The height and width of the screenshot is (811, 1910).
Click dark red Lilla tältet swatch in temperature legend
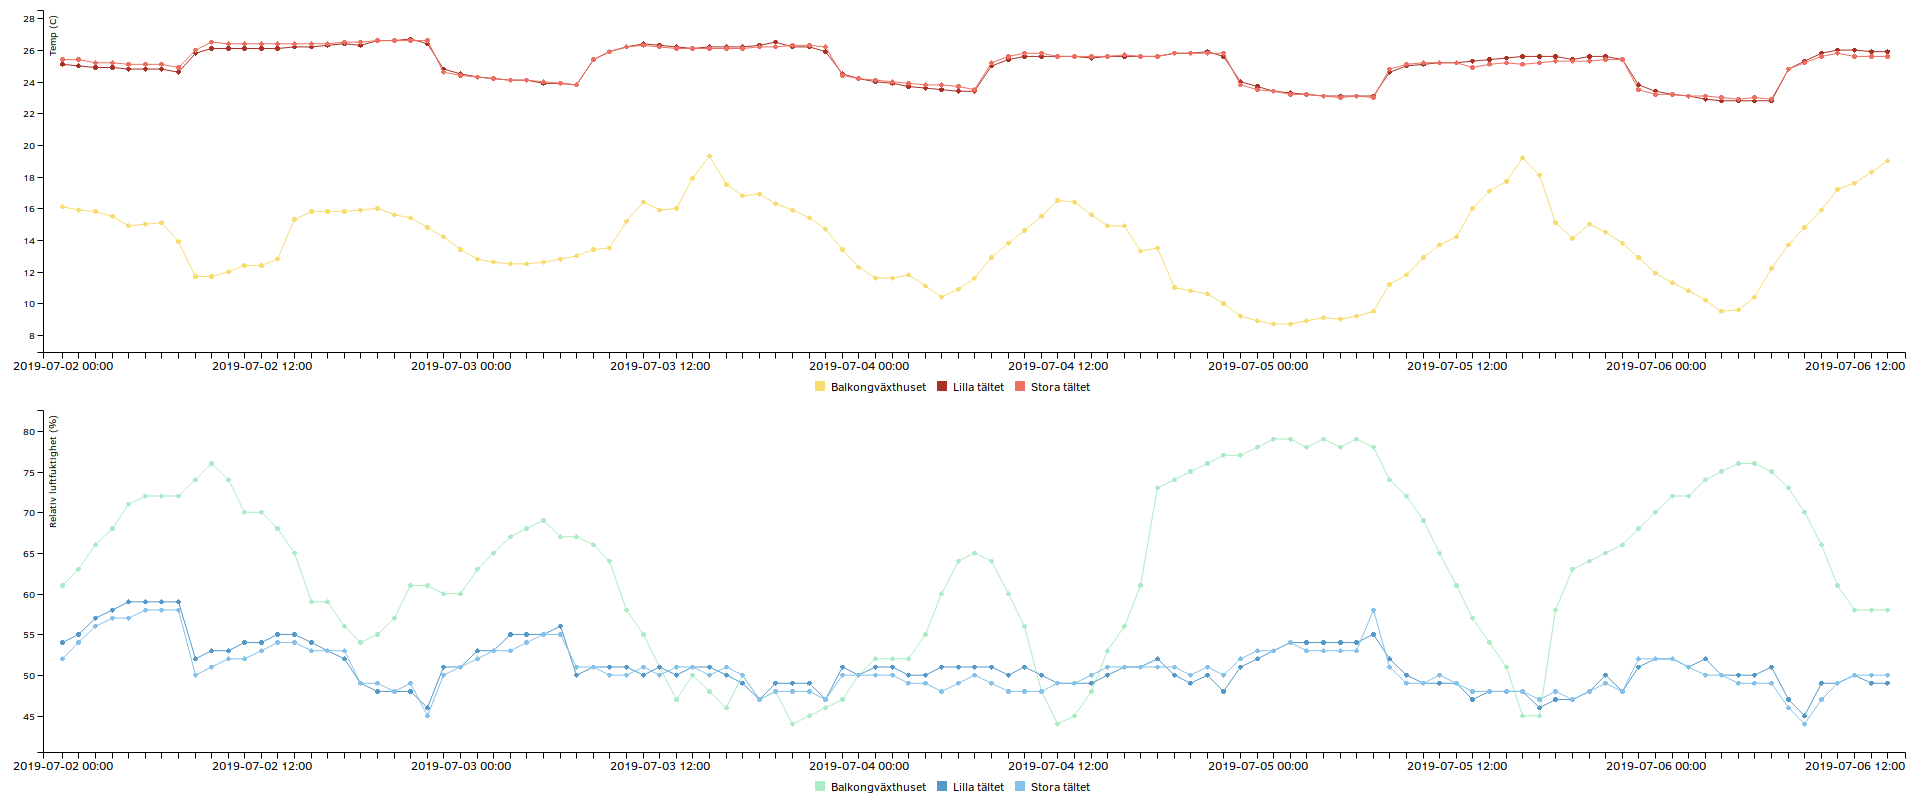(942, 387)
